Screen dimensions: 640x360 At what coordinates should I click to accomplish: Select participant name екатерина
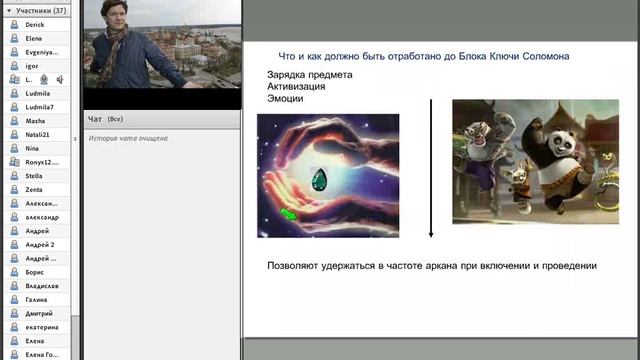(42, 327)
